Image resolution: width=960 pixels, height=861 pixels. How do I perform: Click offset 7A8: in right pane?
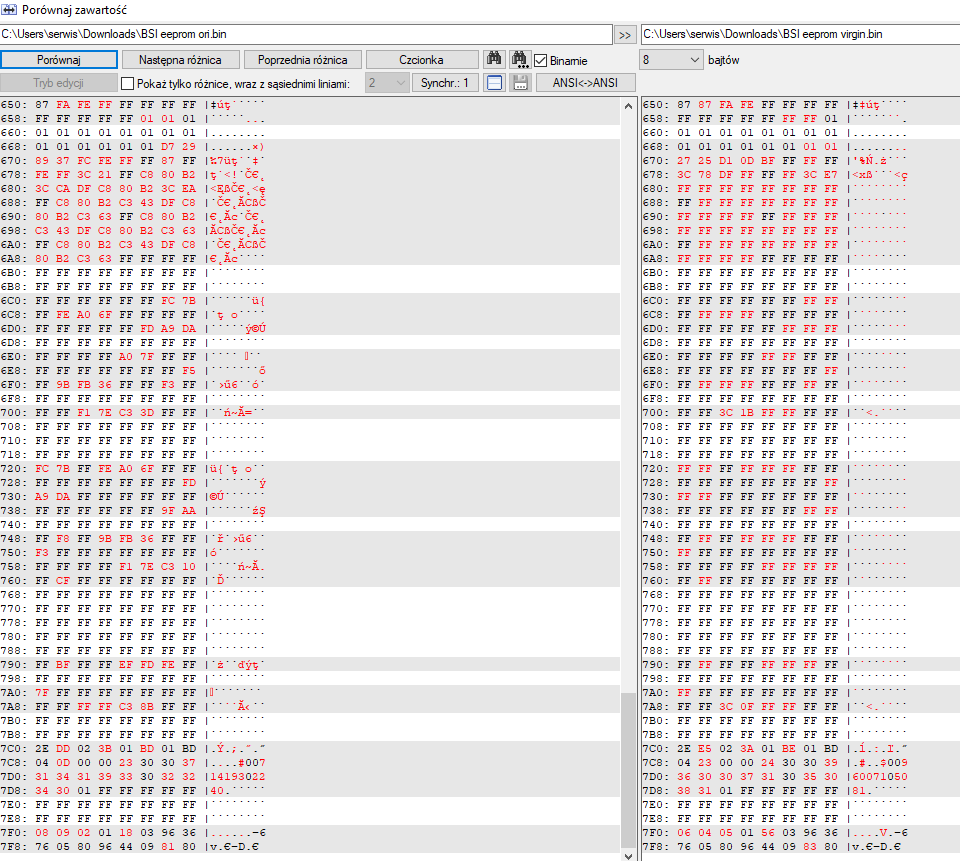656,707
